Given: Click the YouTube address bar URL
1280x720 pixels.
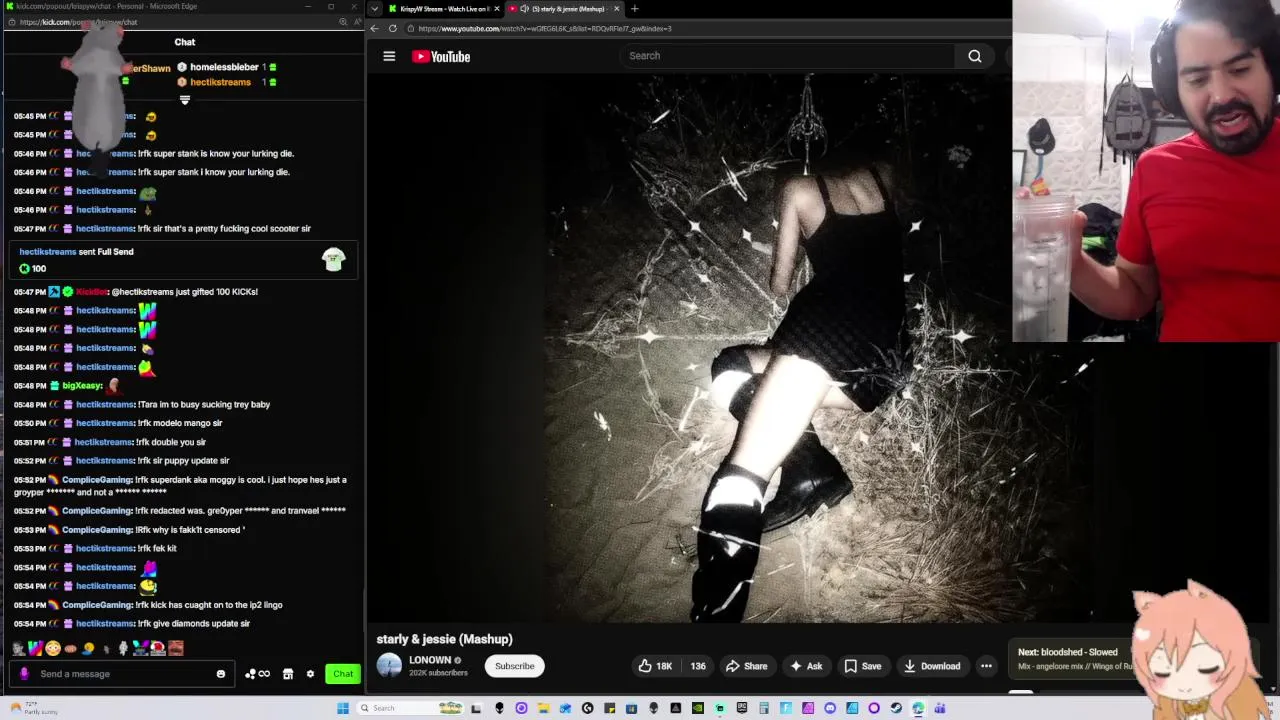Looking at the screenshot, I should point(545,28).
